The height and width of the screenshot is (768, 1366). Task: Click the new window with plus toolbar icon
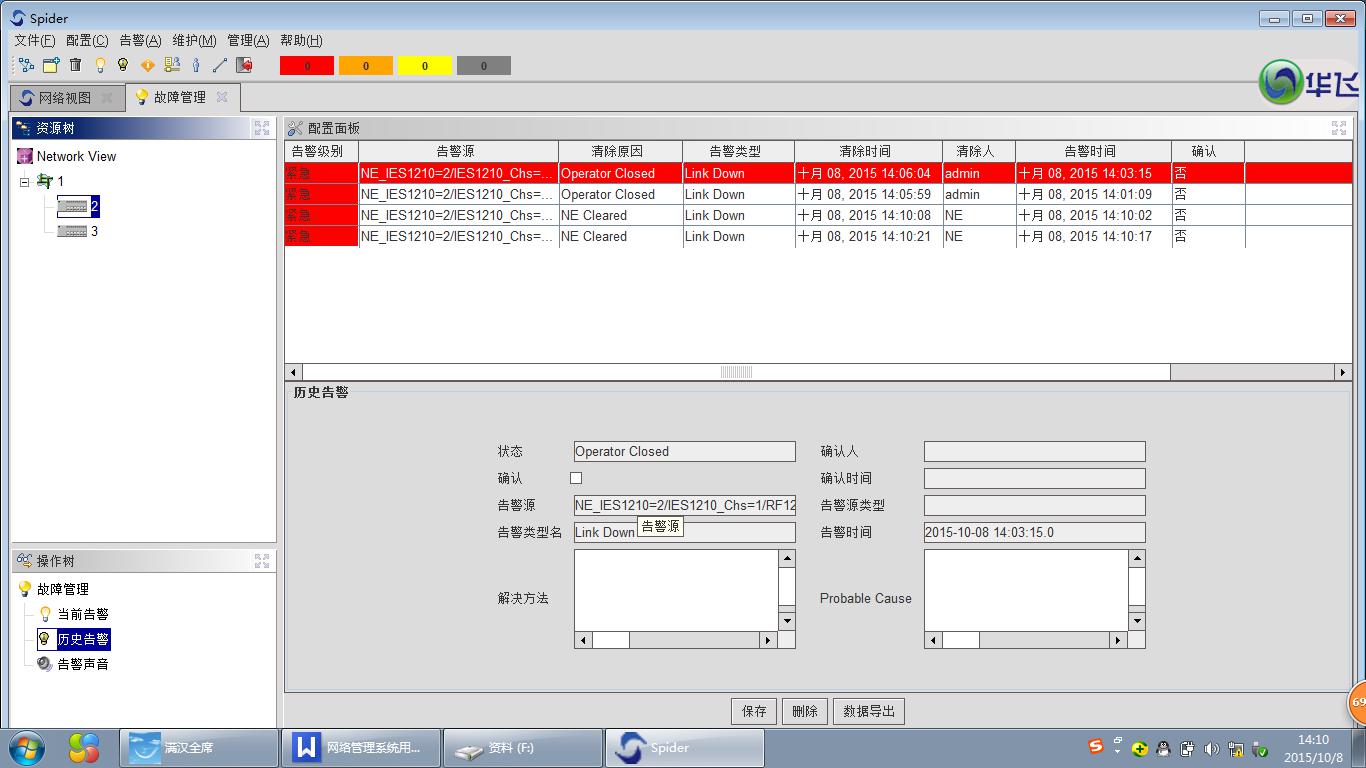pos(51,65)
